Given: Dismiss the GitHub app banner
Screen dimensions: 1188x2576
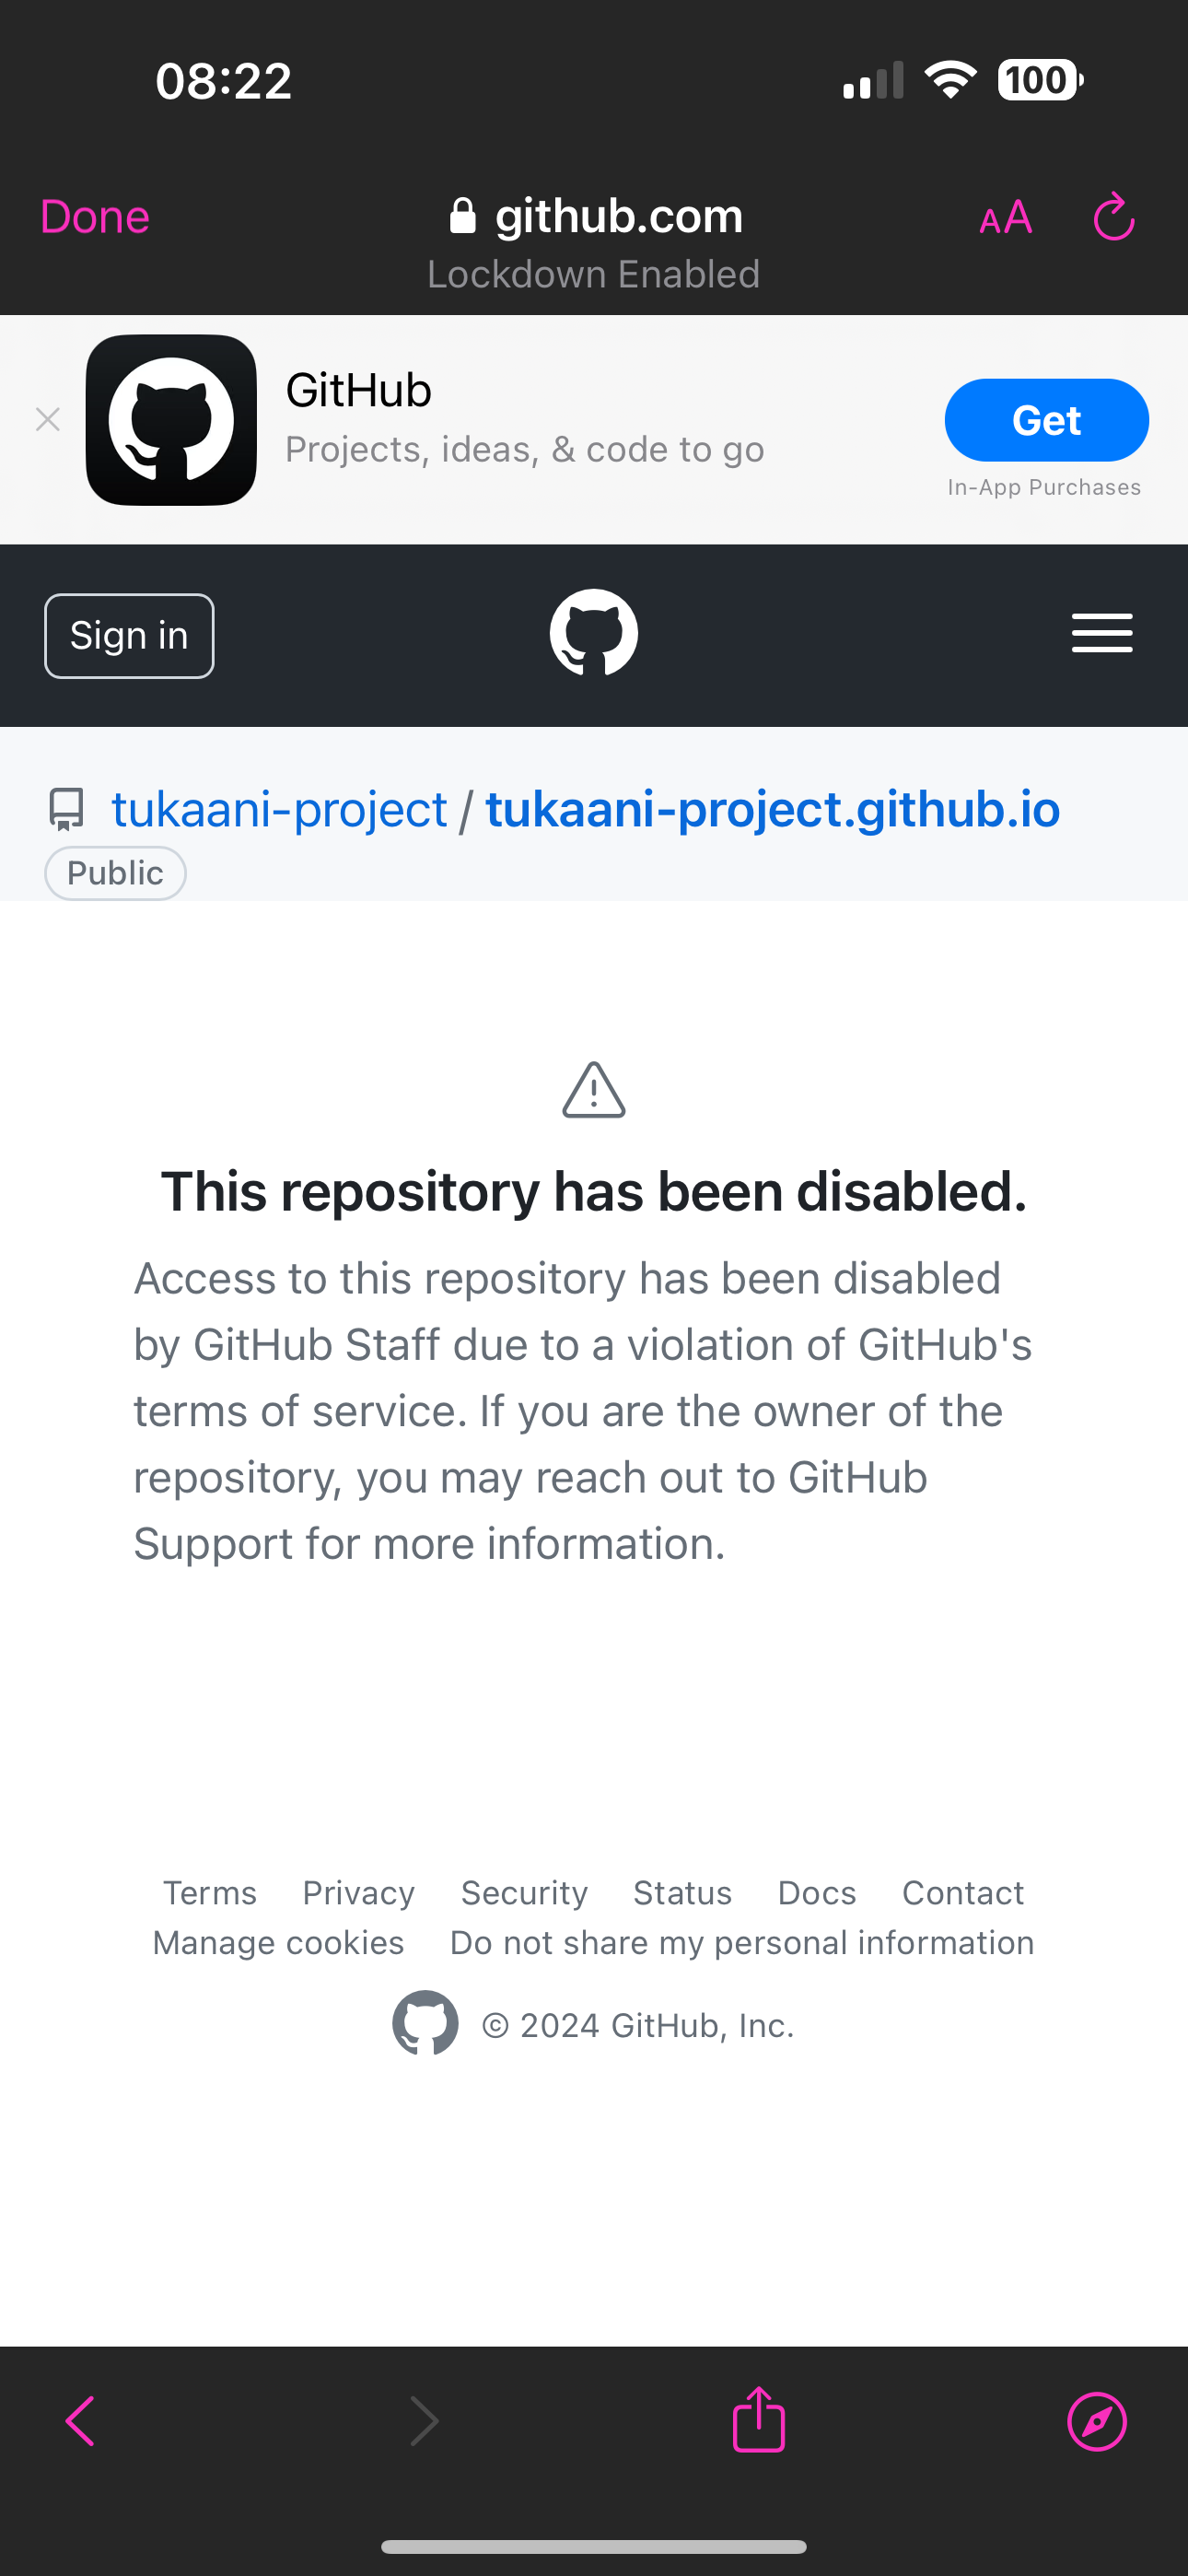Looking at the screenshot, I should pyautogui.click(x=48, y=420).
